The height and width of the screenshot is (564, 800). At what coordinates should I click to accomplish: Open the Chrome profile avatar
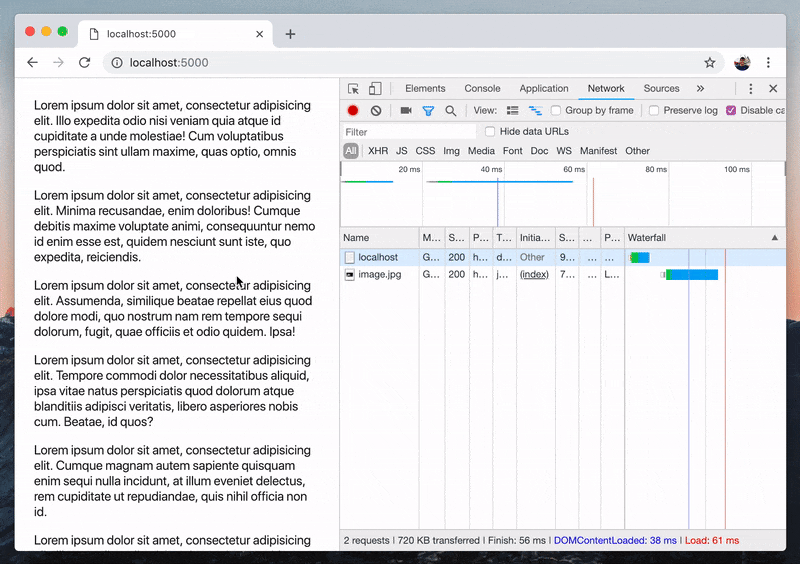pos(742,63)
